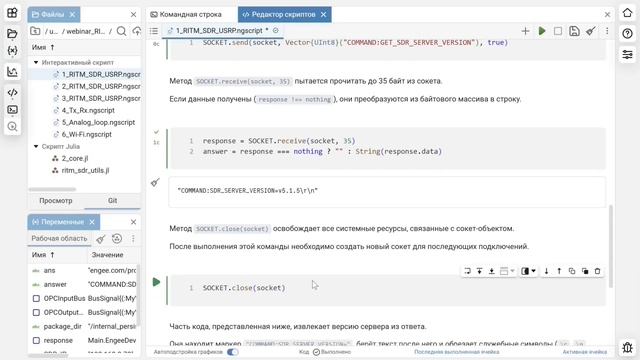Screen dimensions: 640x360
Task: Open the Variables panel three-dot menu
Action: (133, 239)
